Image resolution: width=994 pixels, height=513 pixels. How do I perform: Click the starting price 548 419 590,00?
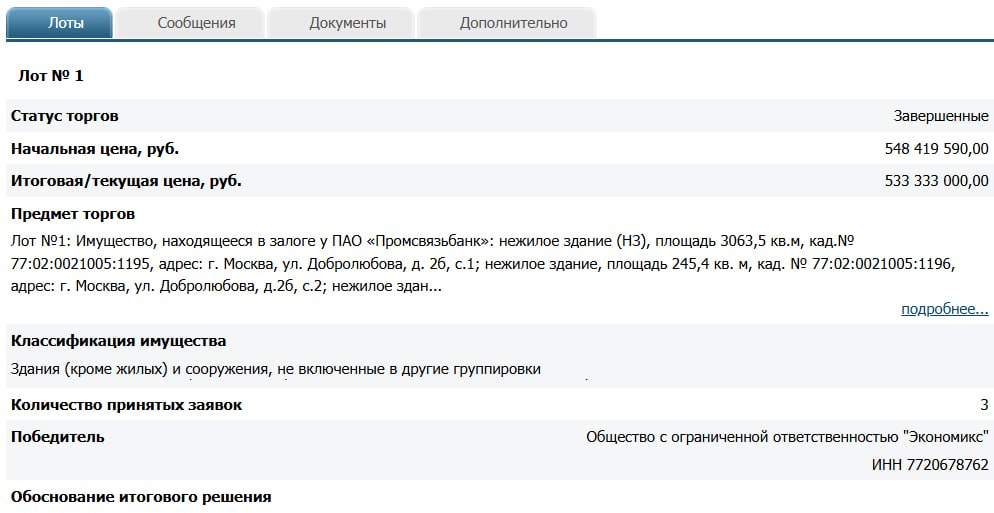pos(936,149)
